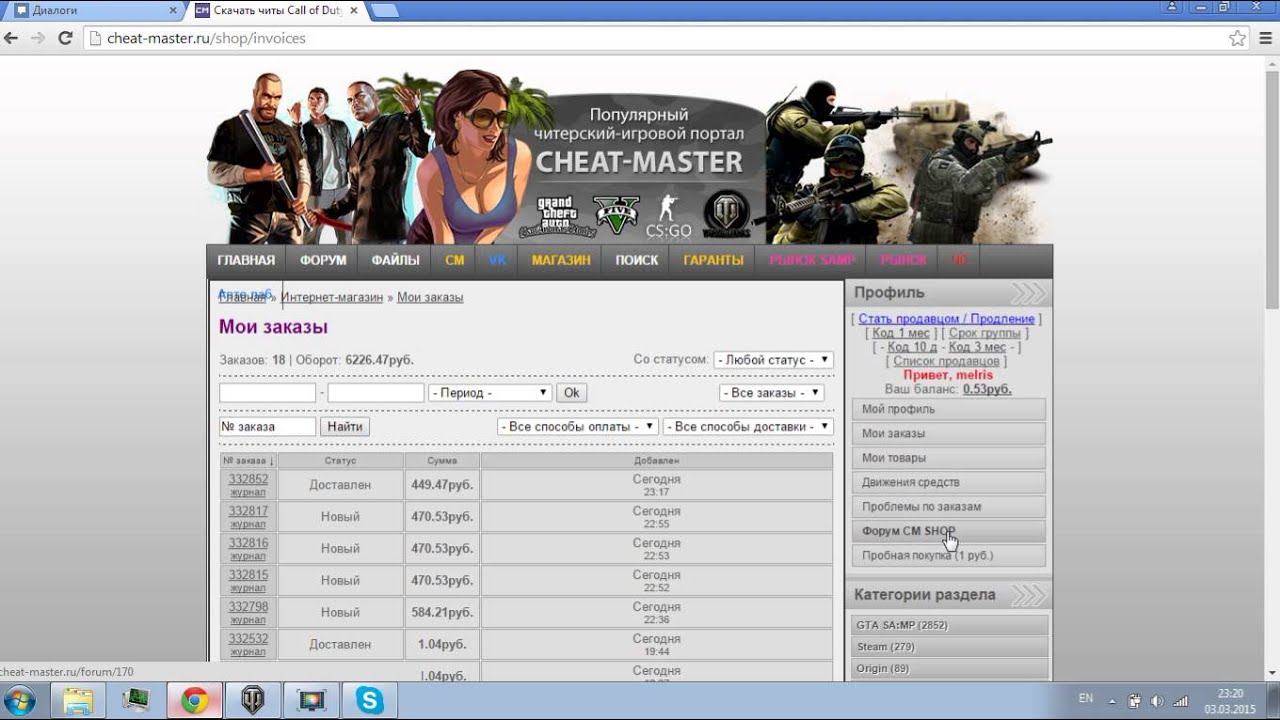Open the ПОИСК menu item
The image size is (1280, 720).
[637, 260]
